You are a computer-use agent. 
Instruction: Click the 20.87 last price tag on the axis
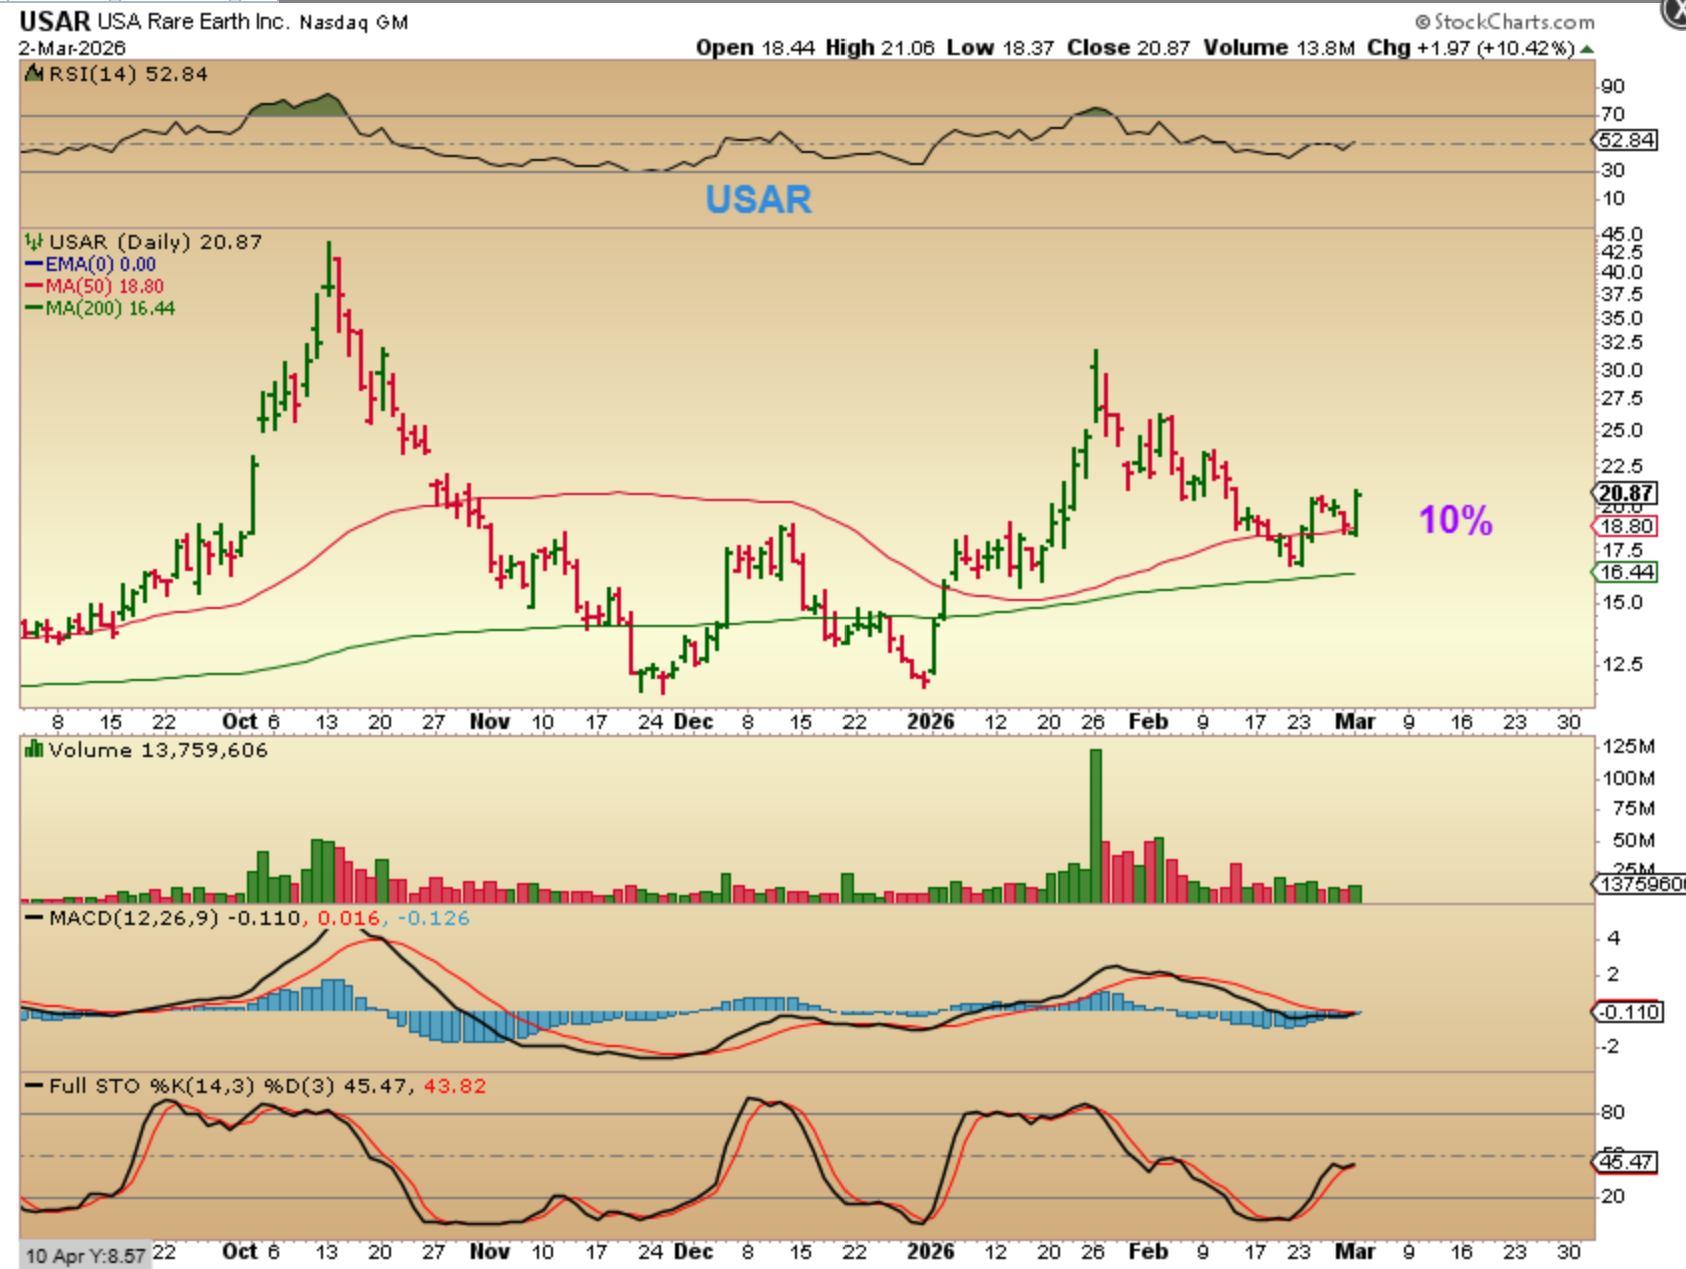coord(1625,493)
